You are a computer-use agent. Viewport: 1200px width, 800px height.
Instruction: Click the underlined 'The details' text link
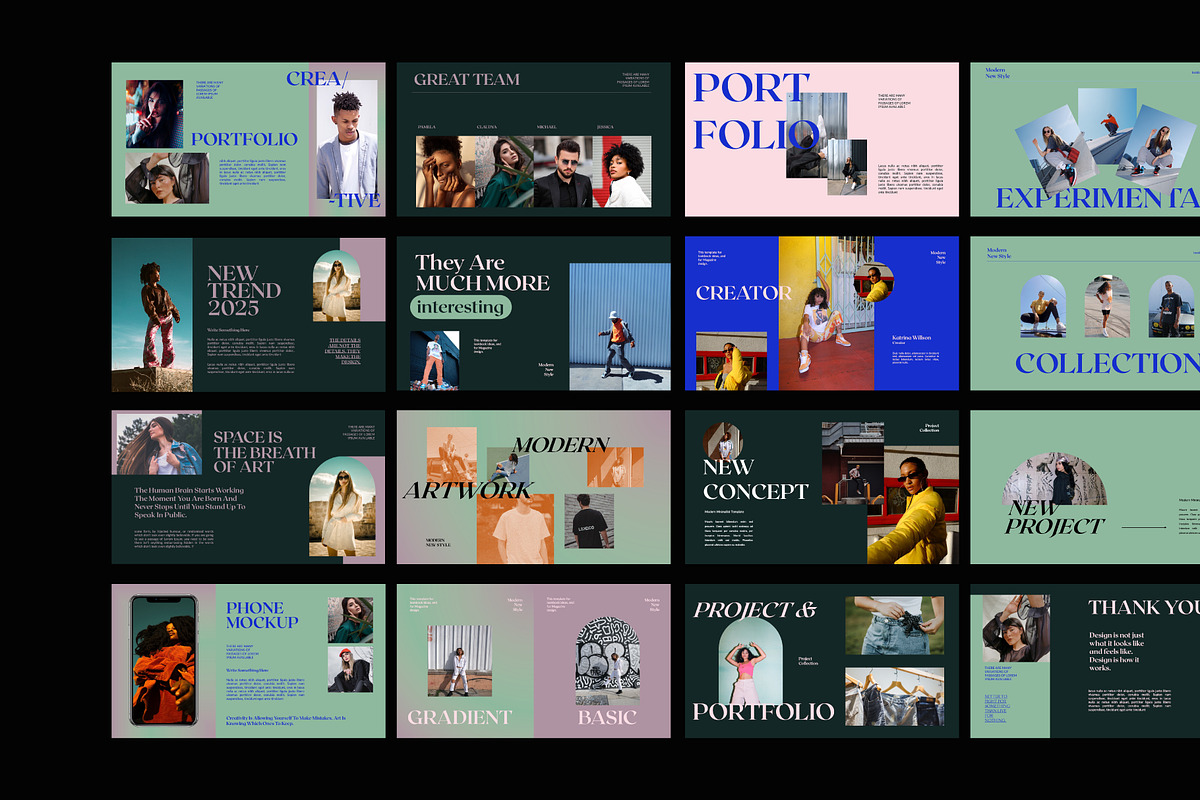(344, 351)
